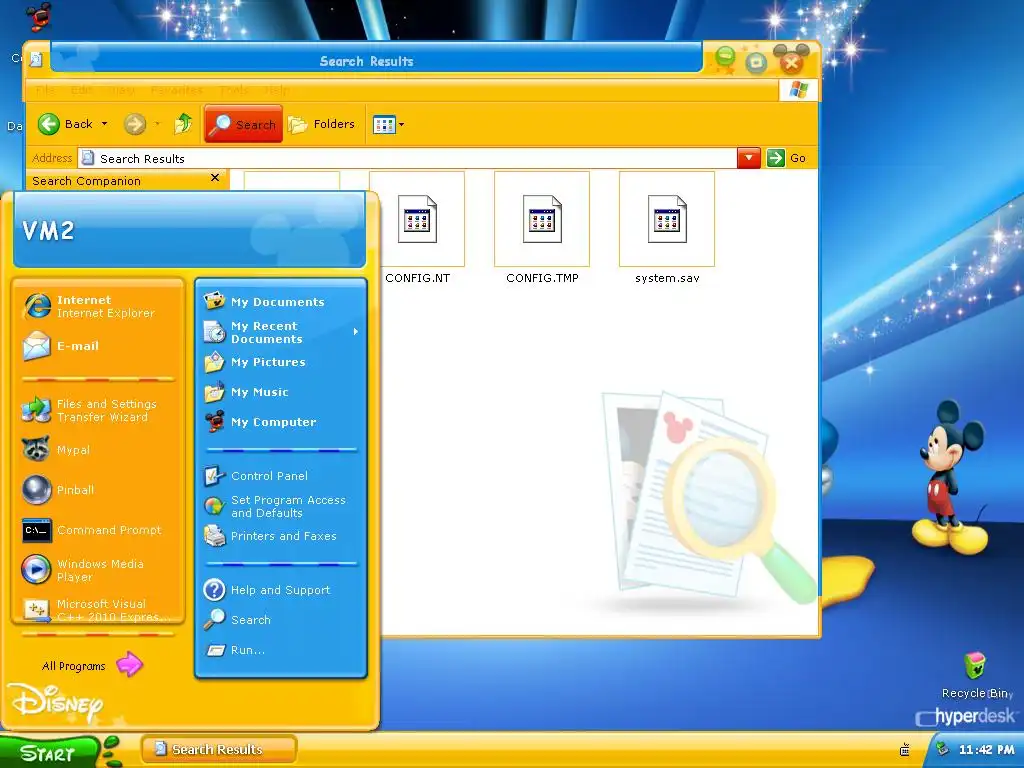Click the Start button
1024x768 pixels.
(51, 752)
